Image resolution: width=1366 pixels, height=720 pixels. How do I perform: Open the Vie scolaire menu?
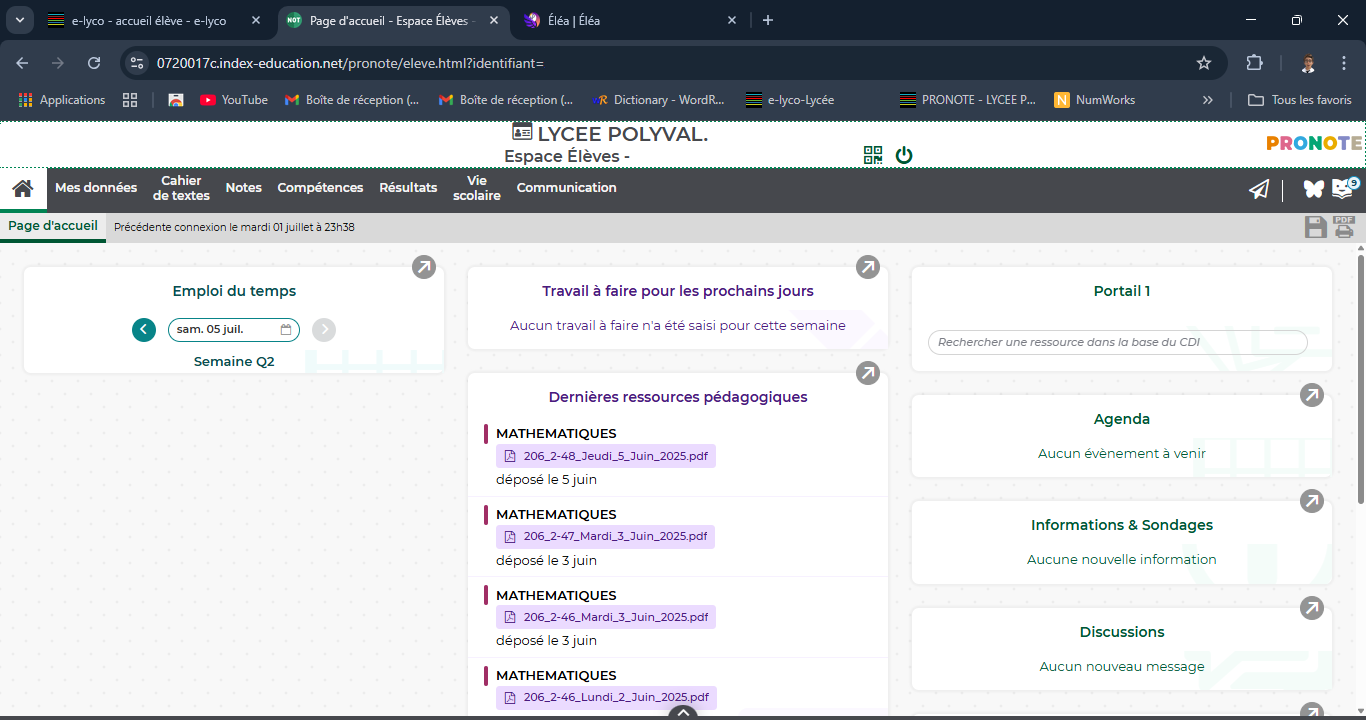[x=476, y=188]
